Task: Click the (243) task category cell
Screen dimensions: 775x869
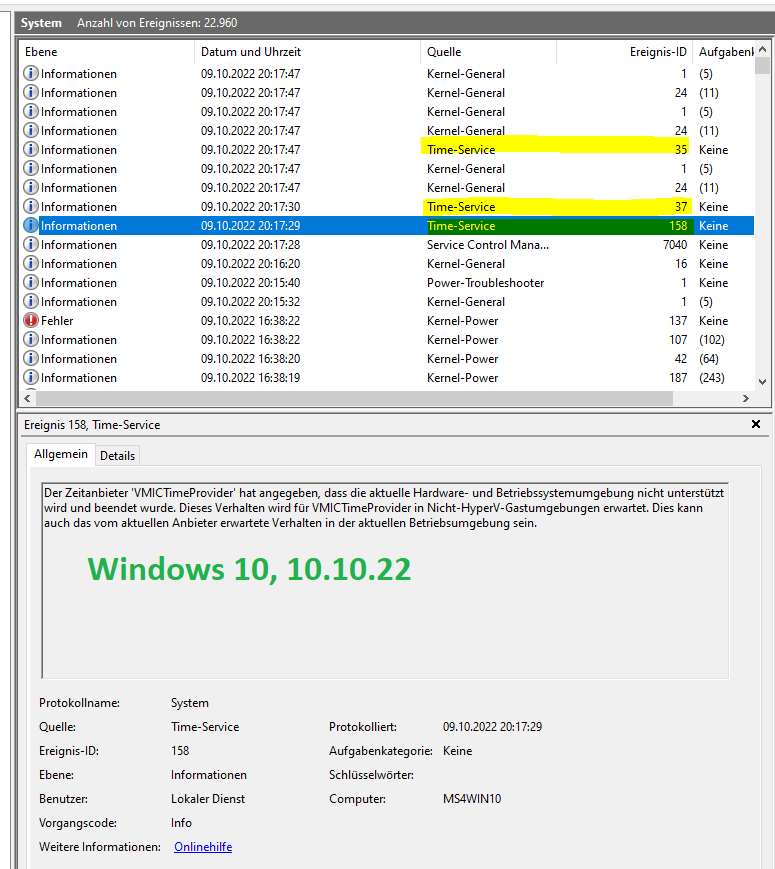Action: point(712,377)
